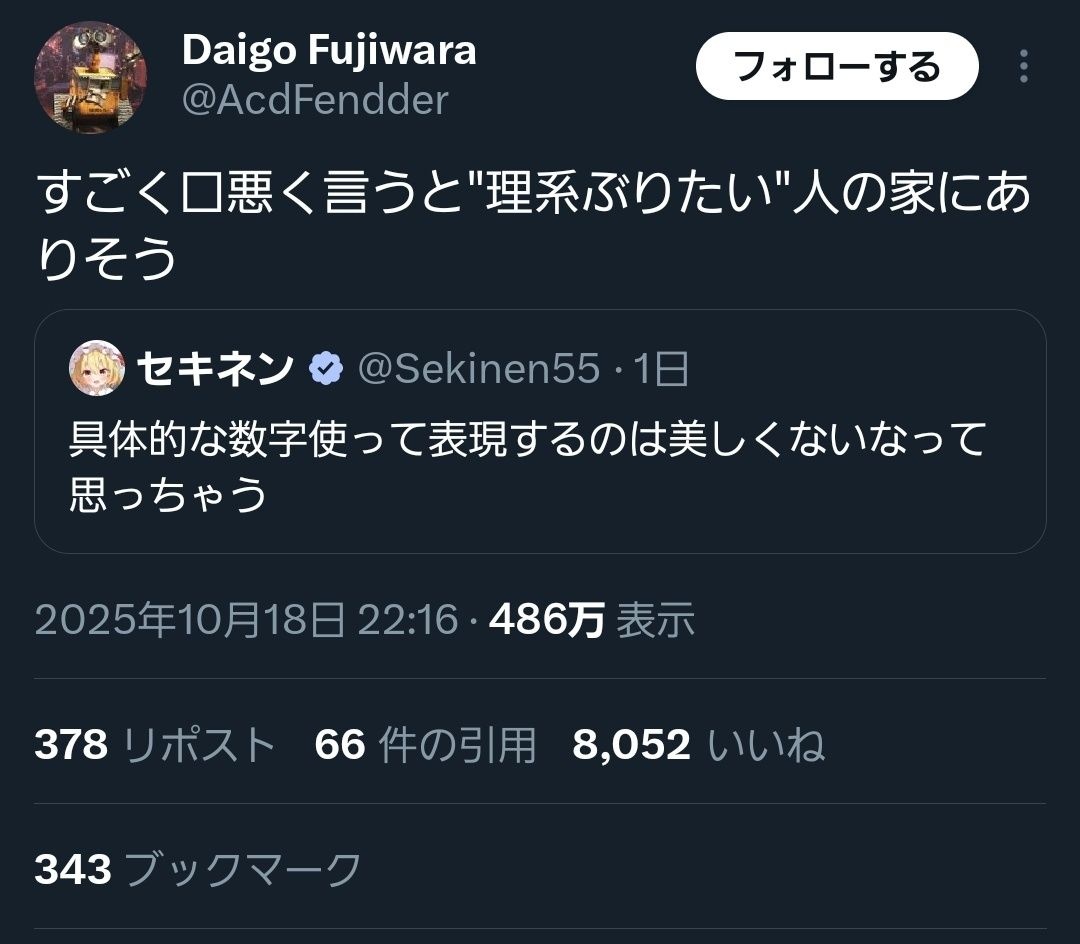This screenshot has height=944, width=1080.
Task: Open the quoted tweet about 具体的な数字
Action: tap(540, 431)
